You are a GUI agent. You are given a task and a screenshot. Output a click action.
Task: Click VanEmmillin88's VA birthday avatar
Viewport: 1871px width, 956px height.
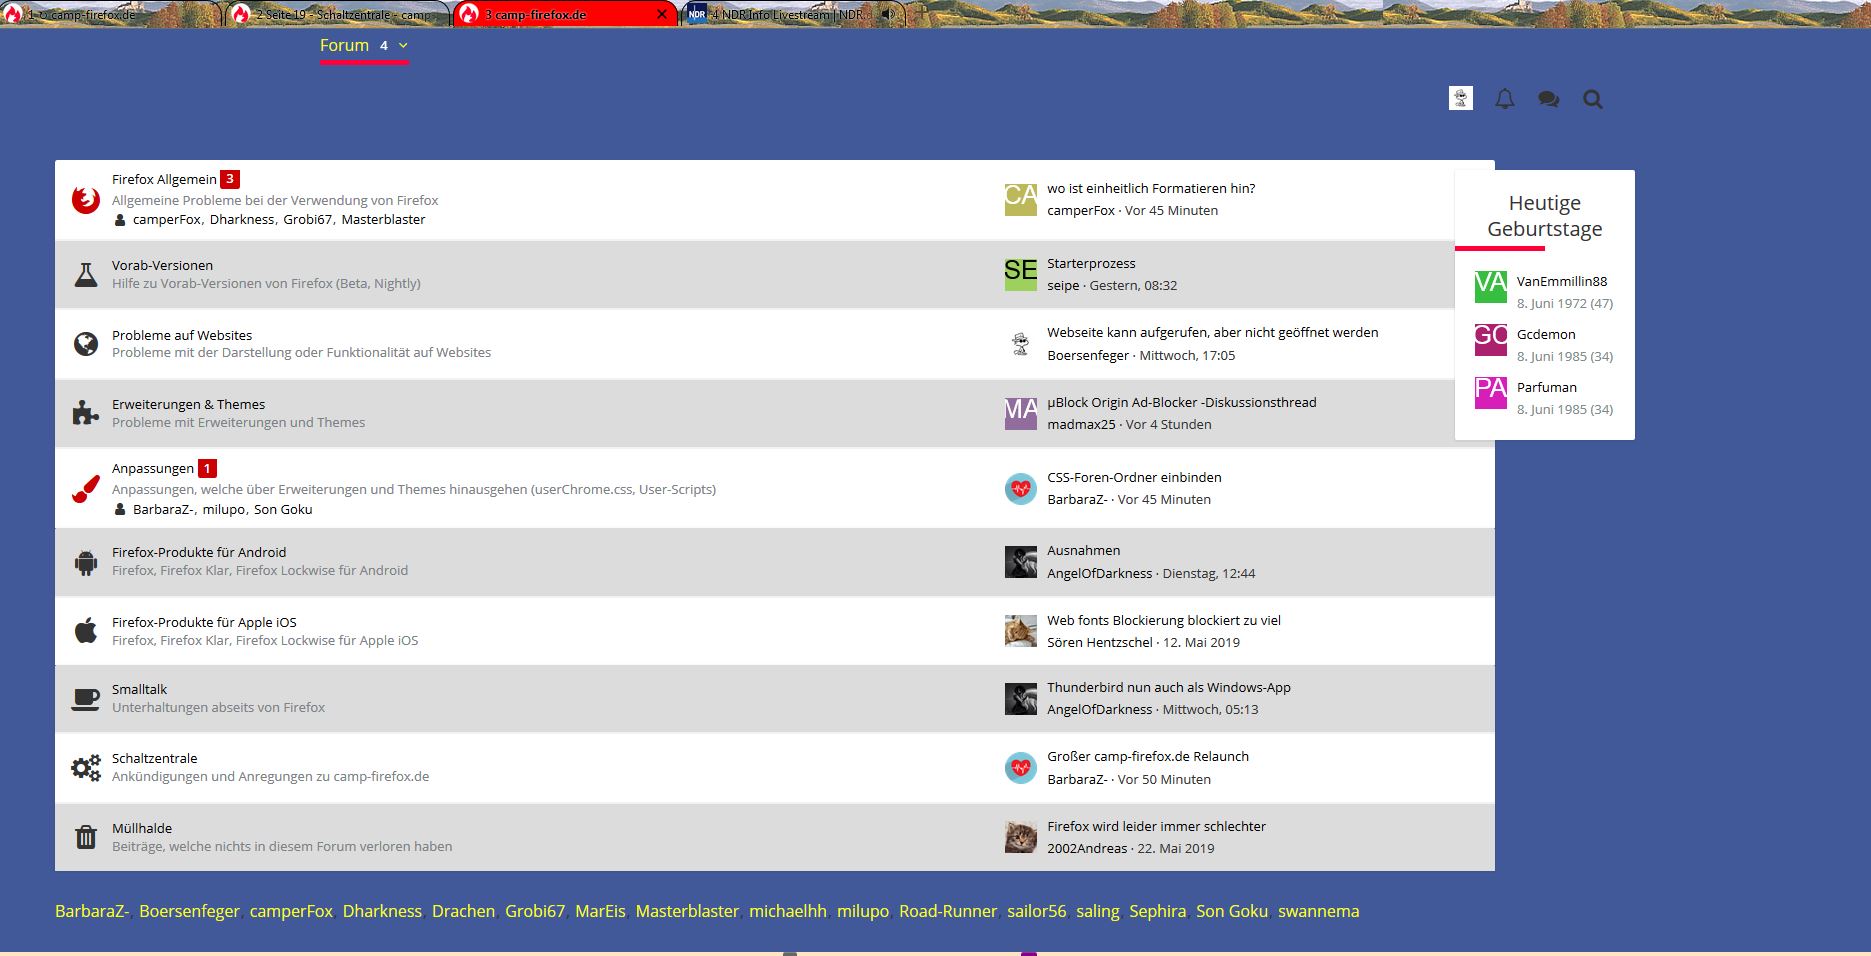point(1491,287)
